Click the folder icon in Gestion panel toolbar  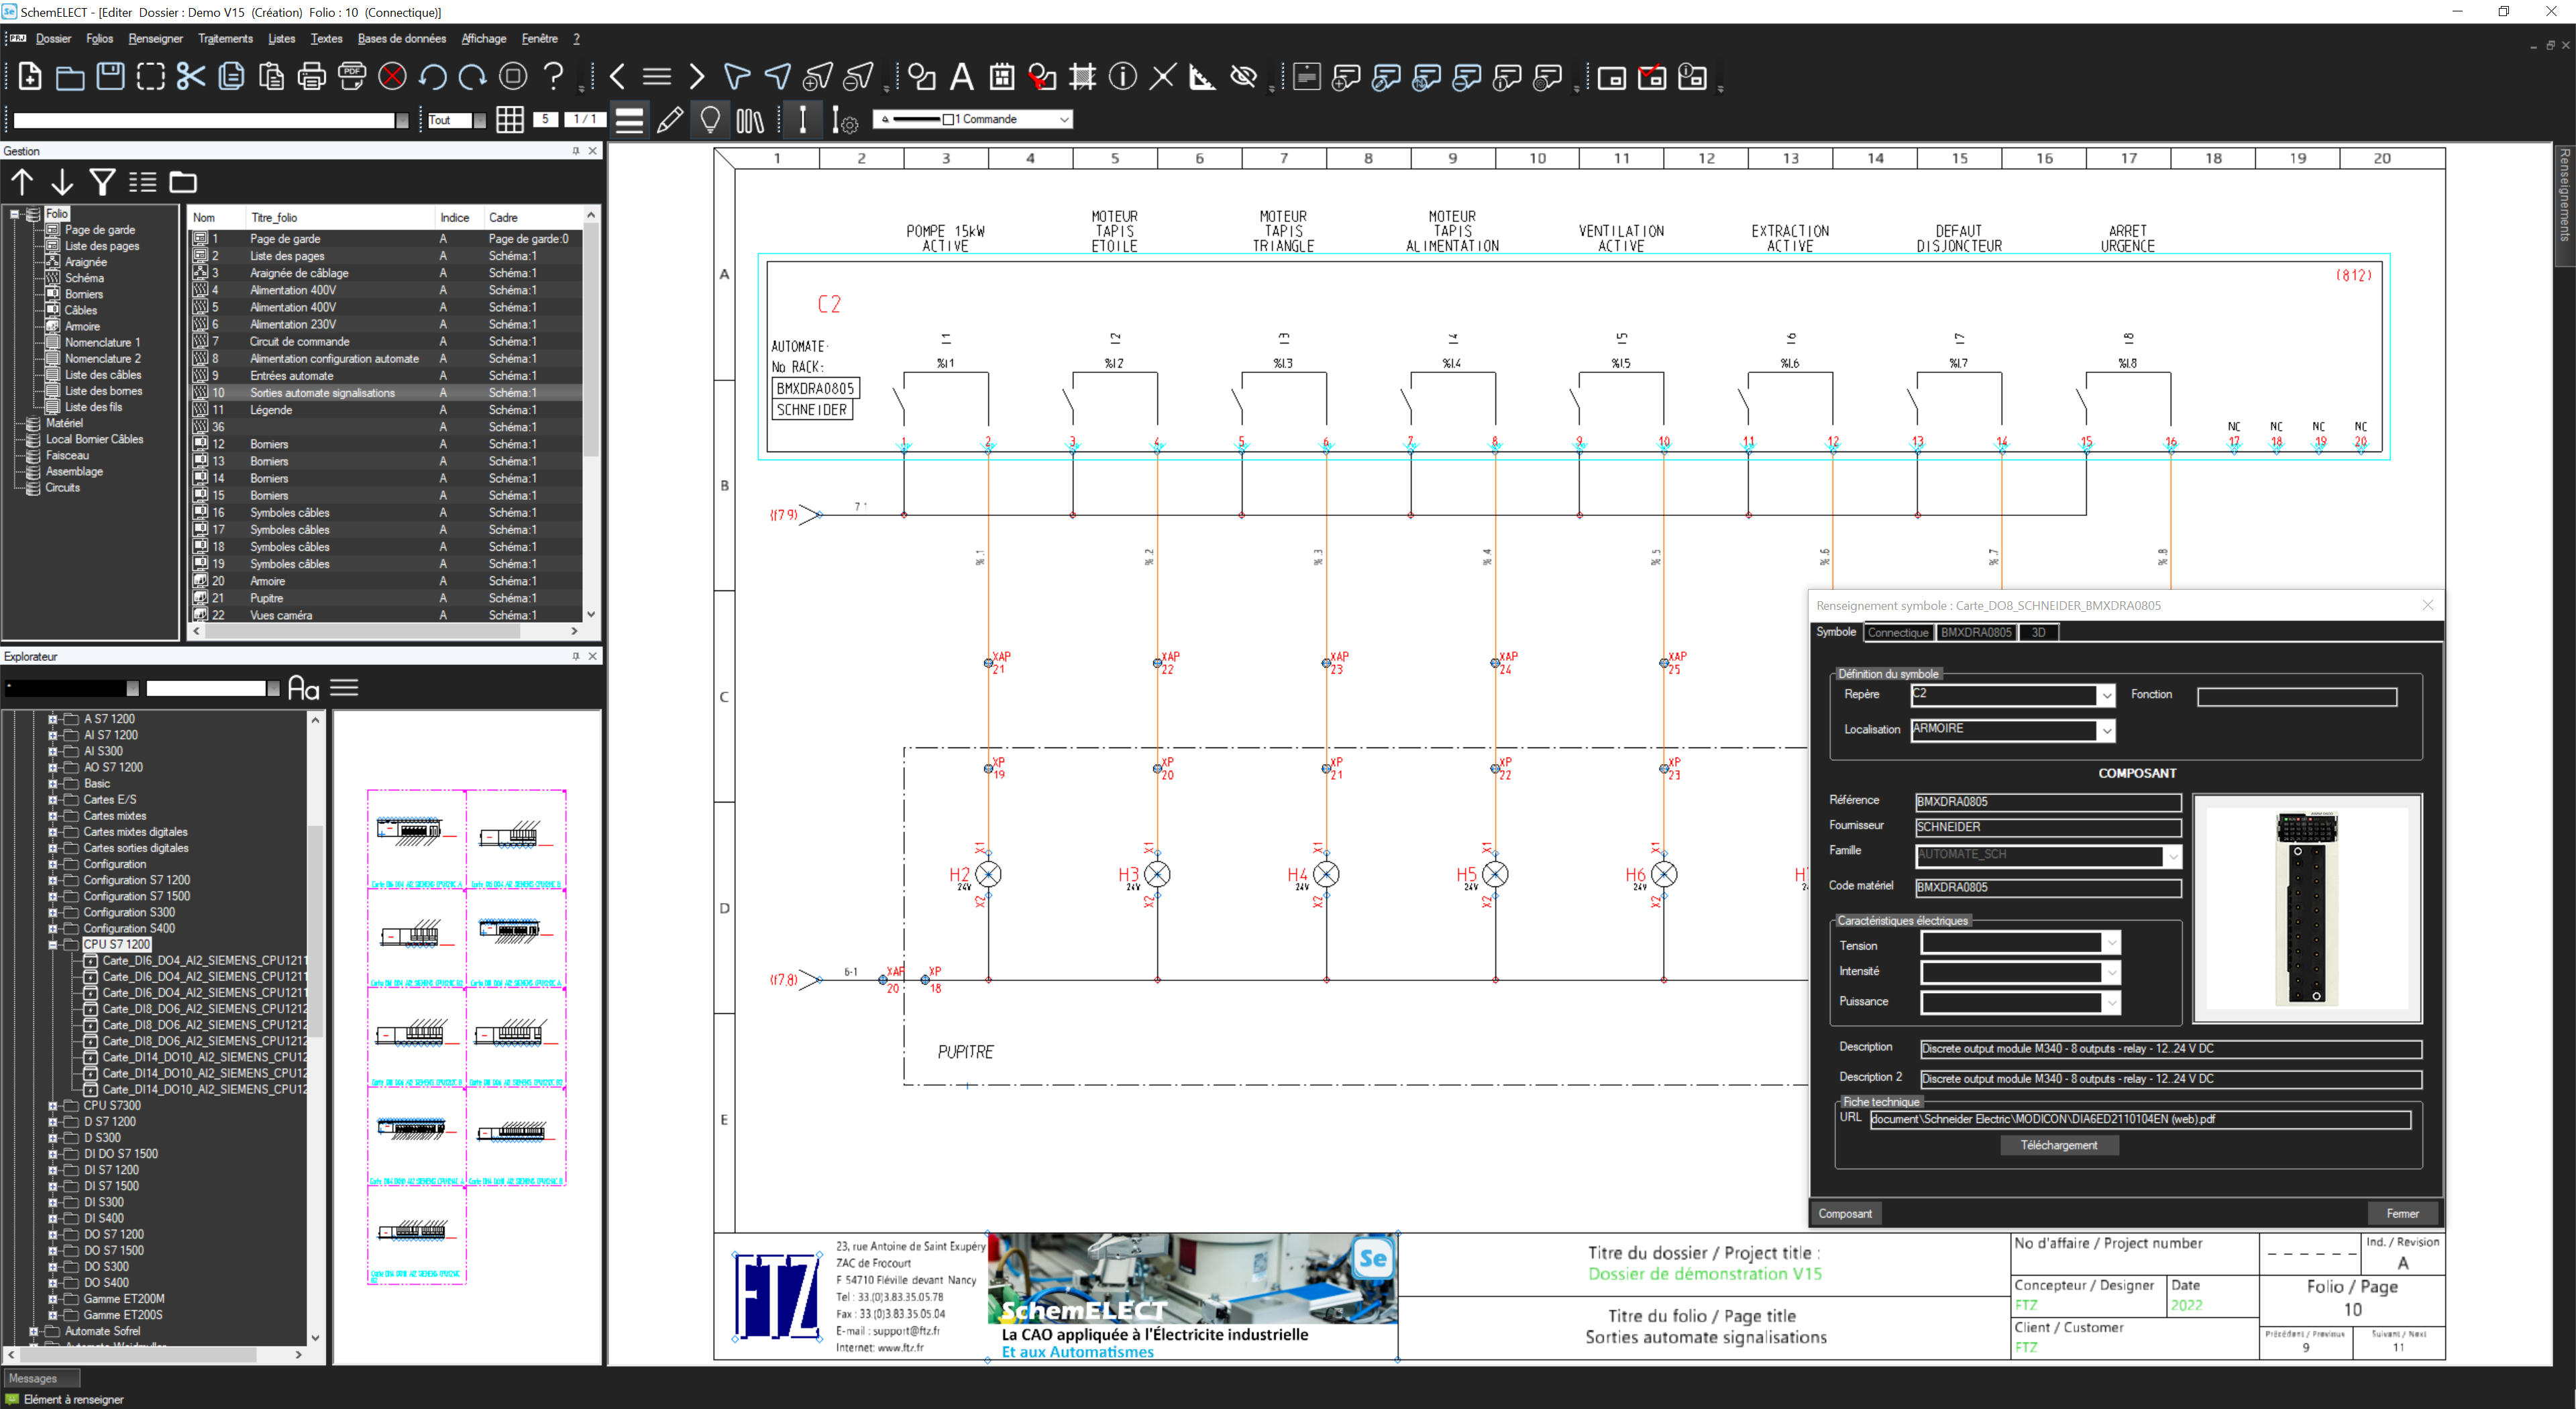coord(182,182)
